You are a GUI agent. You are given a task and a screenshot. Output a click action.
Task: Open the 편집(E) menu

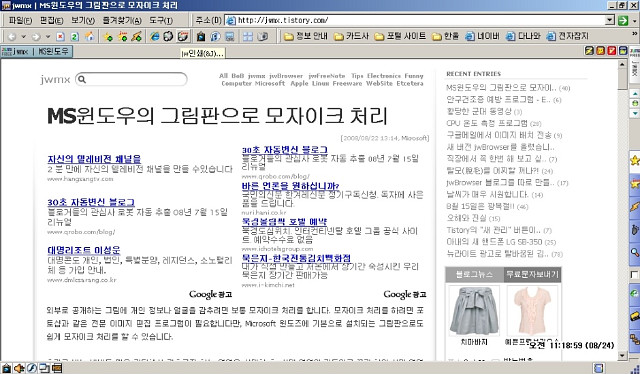click(x=51, y=20)
